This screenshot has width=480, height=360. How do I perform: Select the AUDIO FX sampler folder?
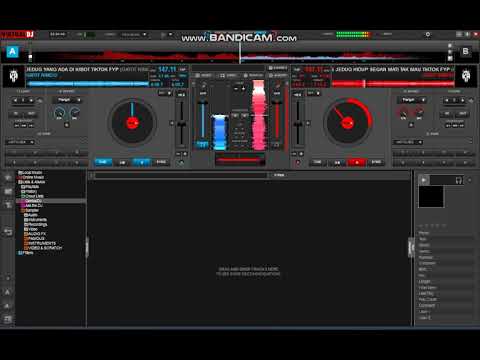(x=35, y=234)
